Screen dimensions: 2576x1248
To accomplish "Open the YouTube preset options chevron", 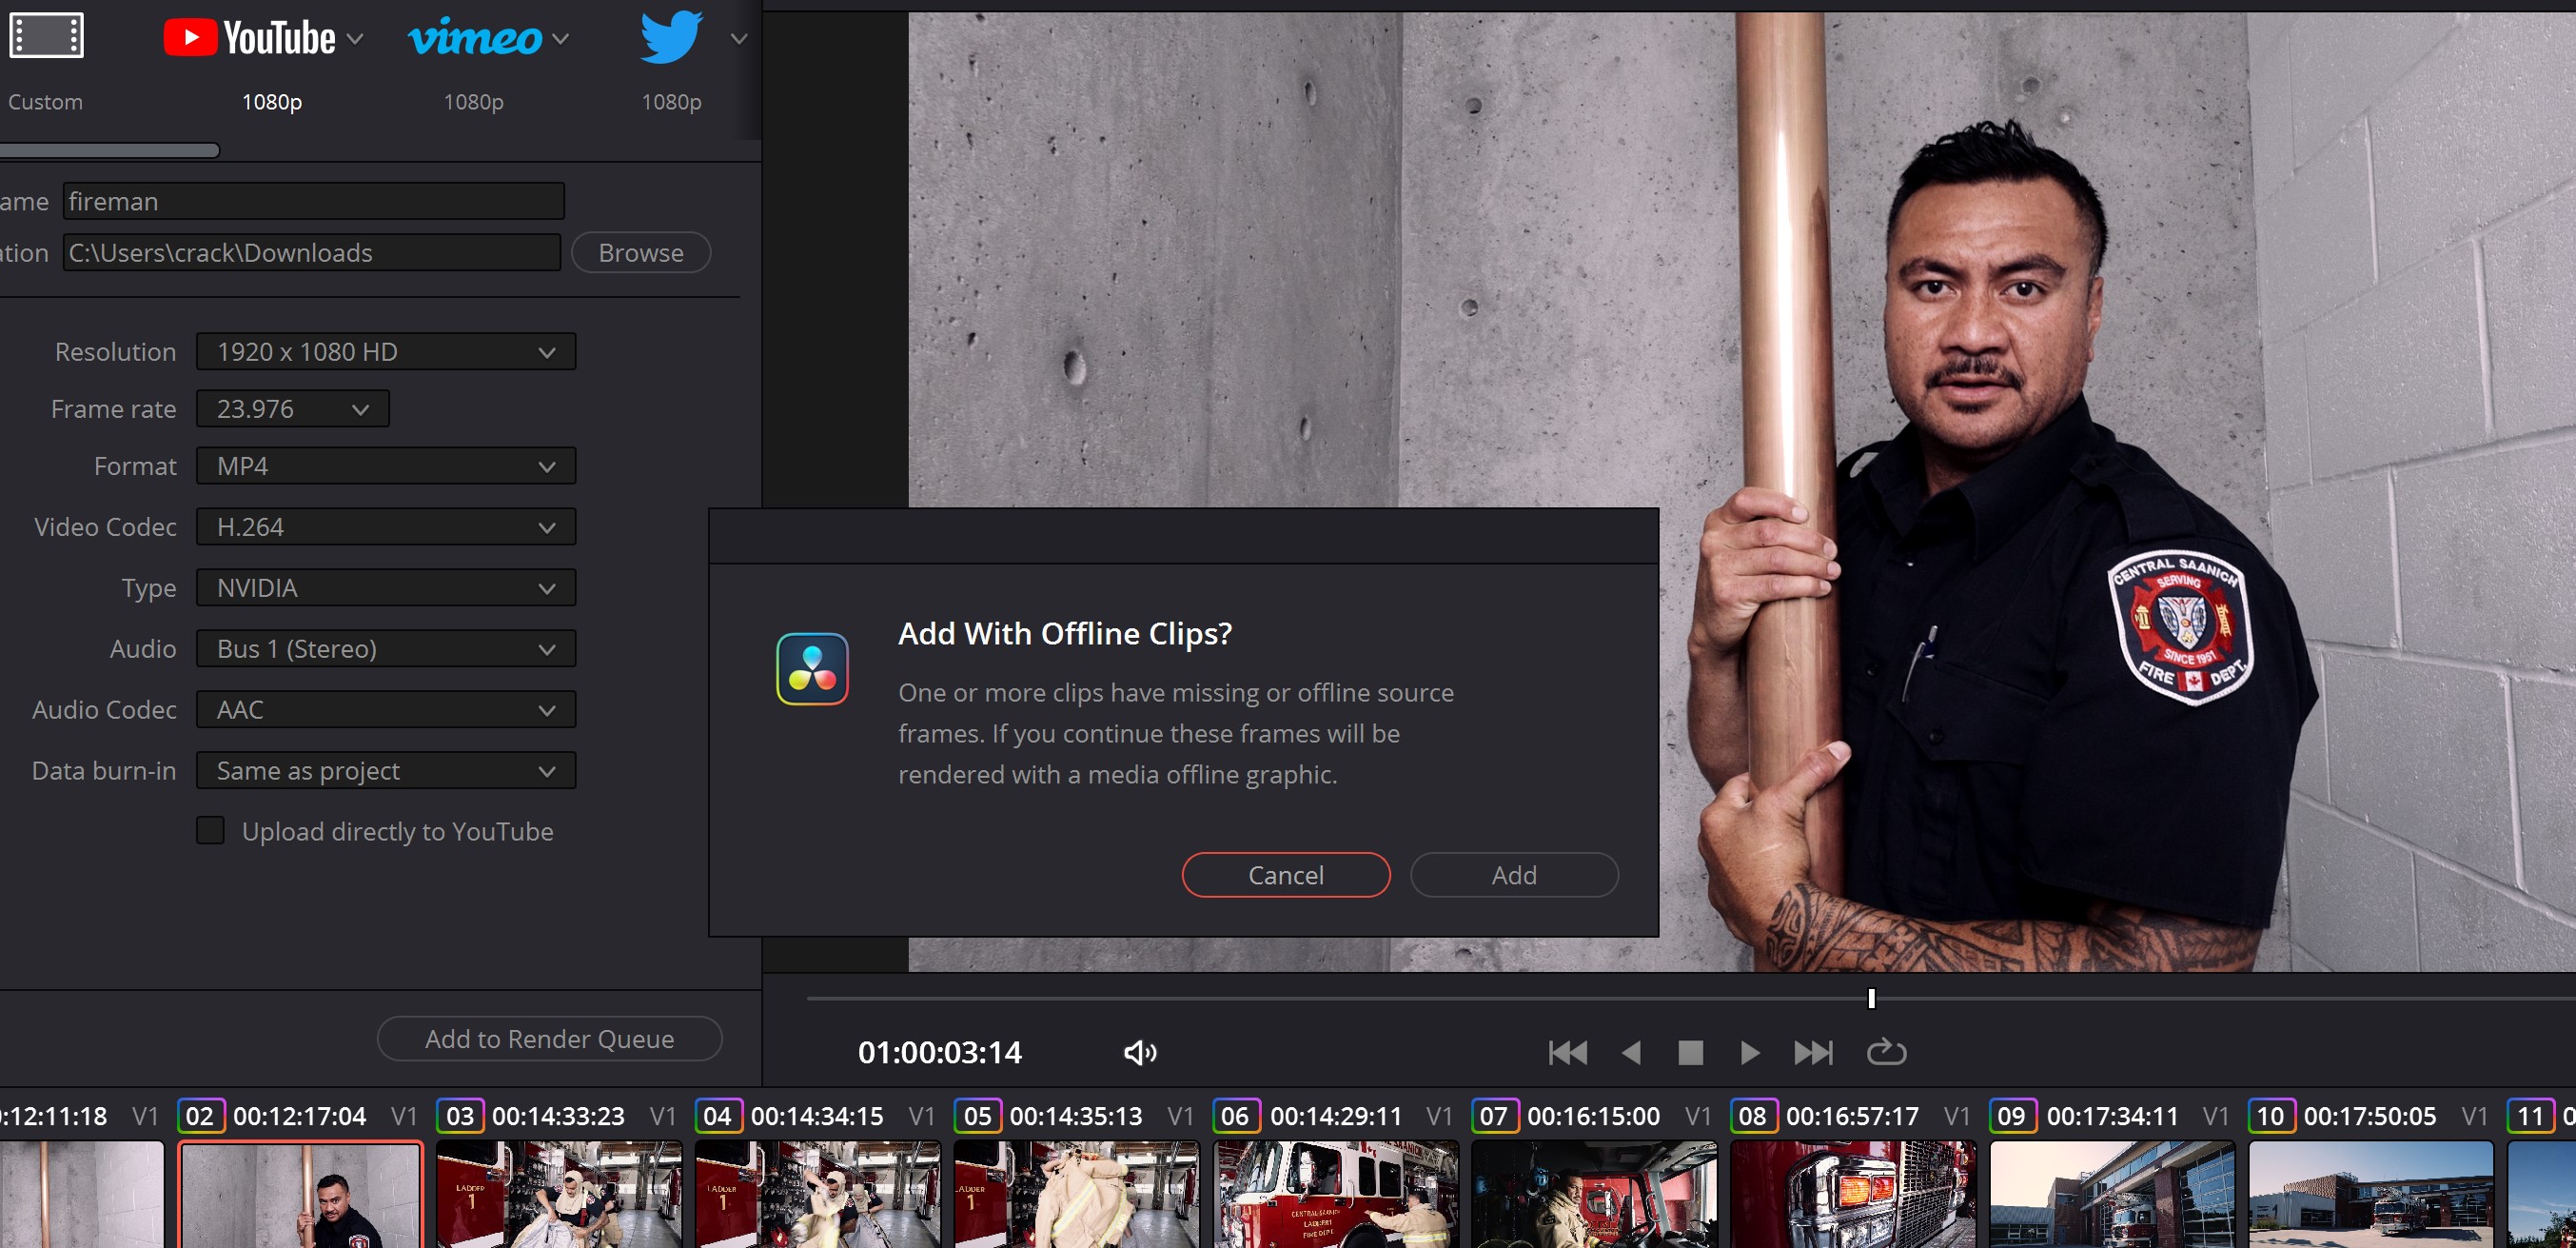I will pyautogui.click(x=355, y=39).
